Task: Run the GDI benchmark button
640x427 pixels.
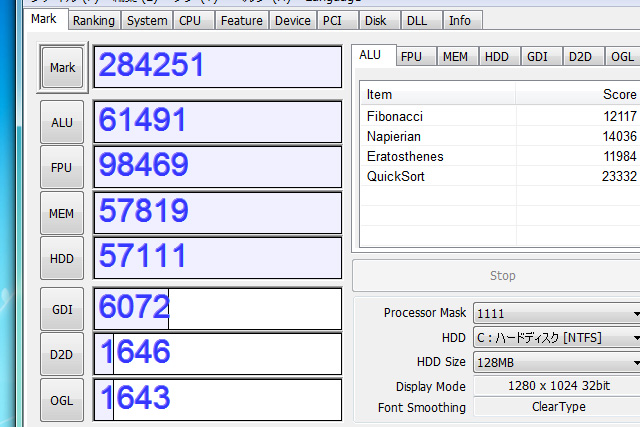Action: [x=62, y=309]
